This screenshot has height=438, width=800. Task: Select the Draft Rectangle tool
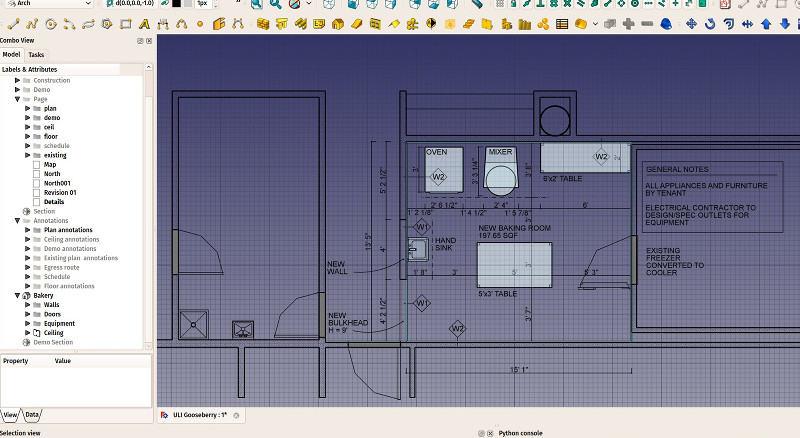[x=126, y=24]
